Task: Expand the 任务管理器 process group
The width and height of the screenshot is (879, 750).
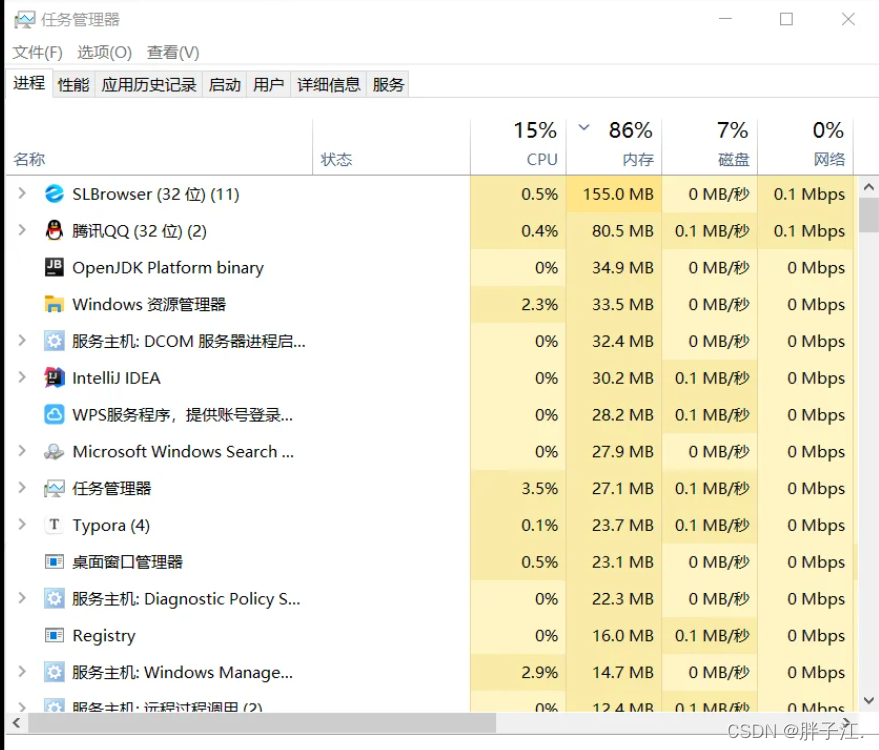Action: [22, 488]
